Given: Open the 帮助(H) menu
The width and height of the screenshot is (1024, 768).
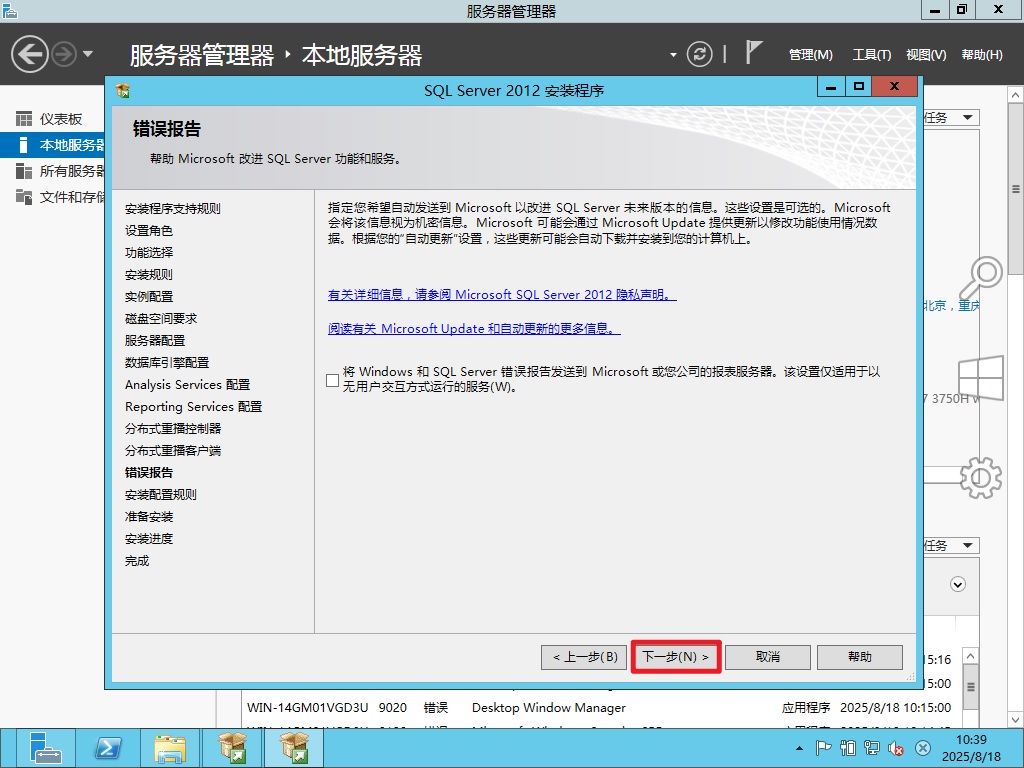Looking at the screenshot, I should pyautogui.click(x=982, y=55).
